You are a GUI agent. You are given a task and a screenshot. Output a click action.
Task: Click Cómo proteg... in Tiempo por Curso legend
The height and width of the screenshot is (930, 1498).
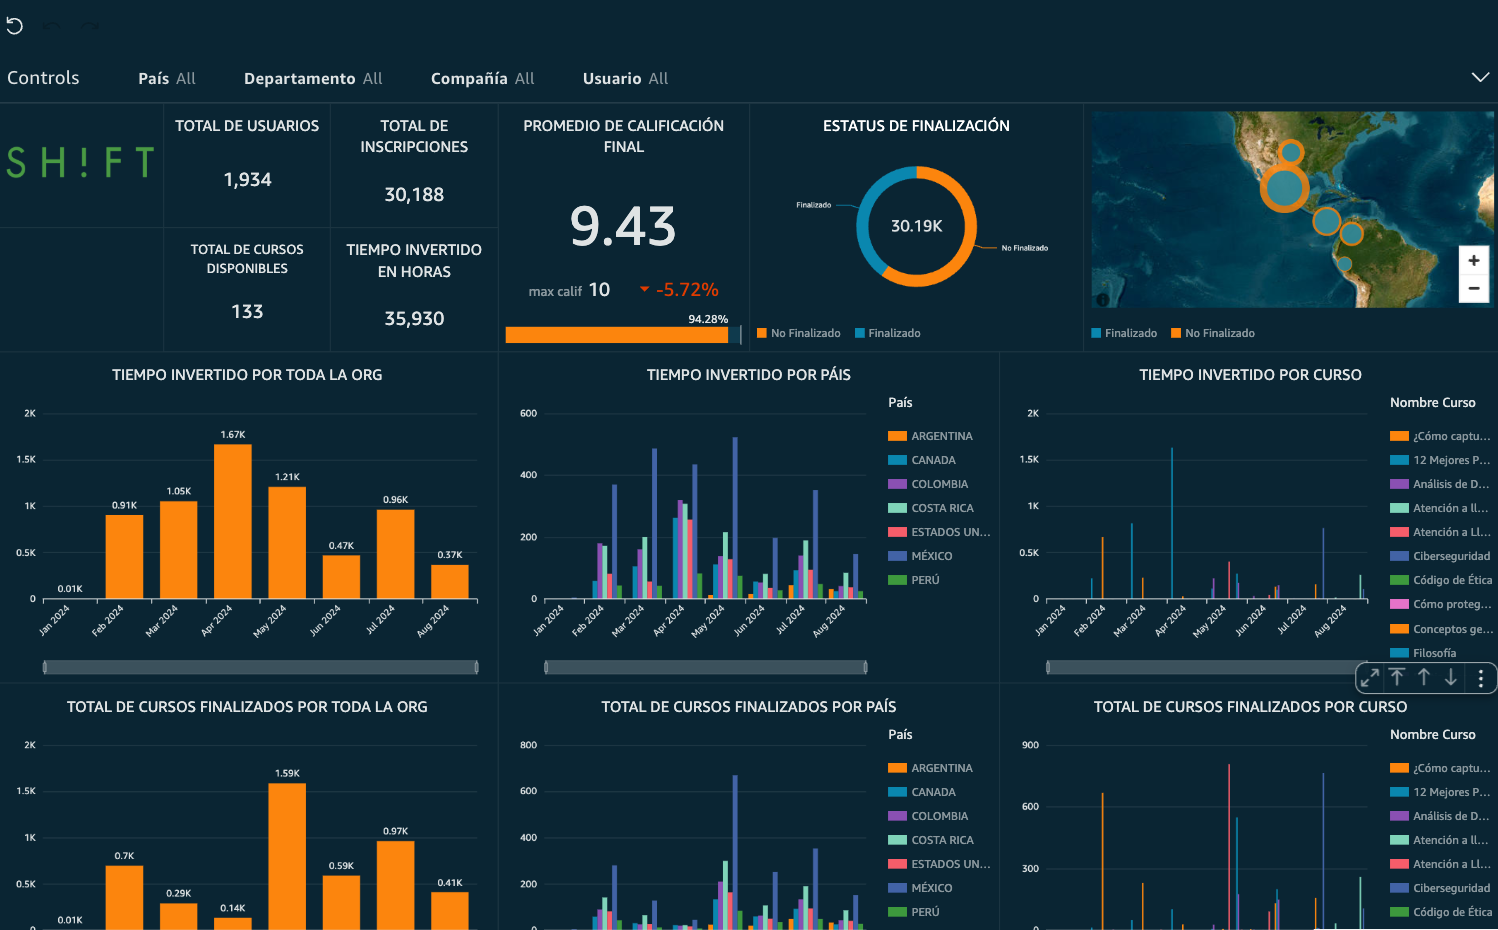coord(1440,604)
